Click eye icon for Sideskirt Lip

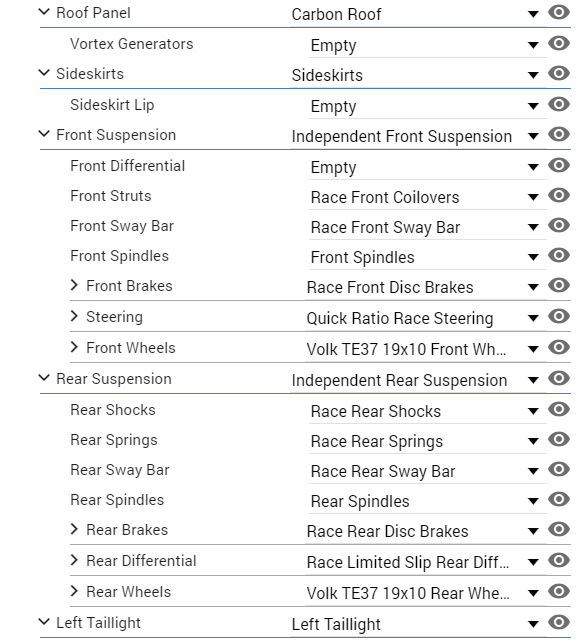[559, 104]
